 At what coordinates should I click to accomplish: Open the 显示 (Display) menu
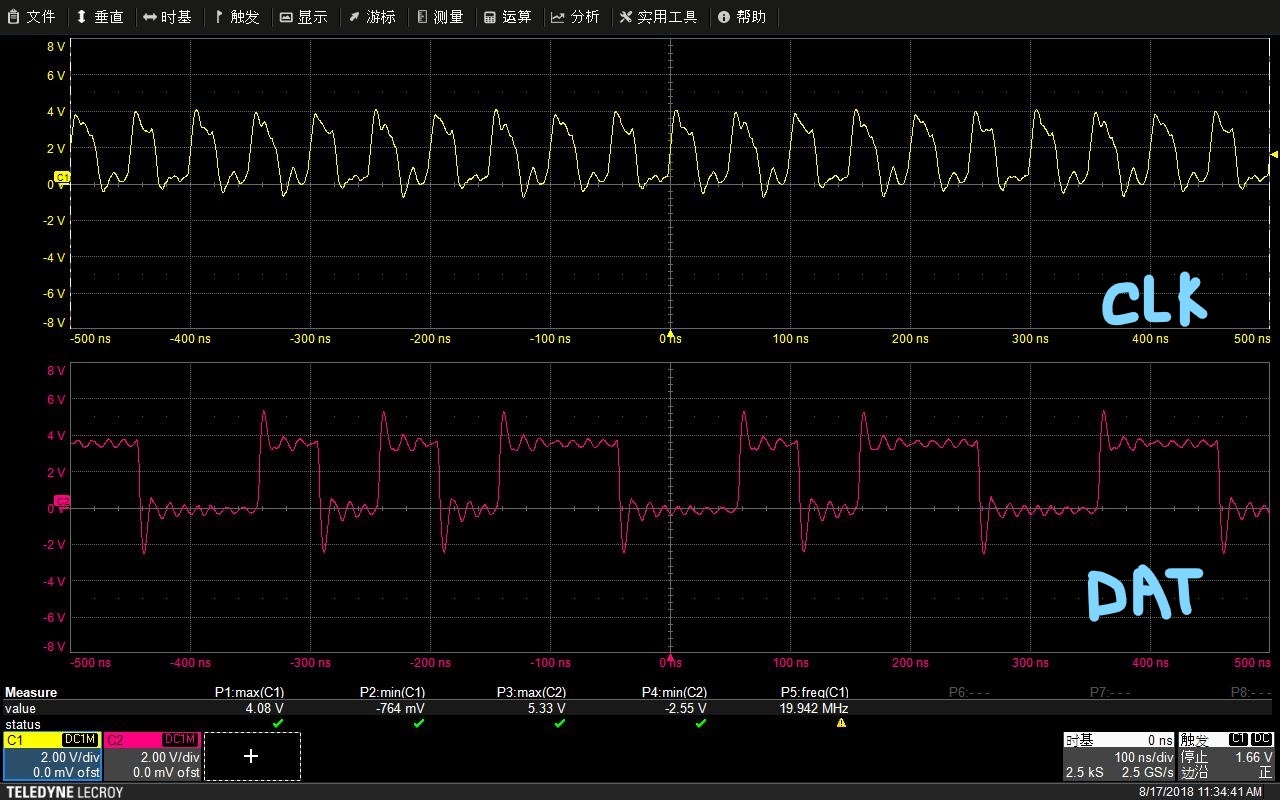[303, 17]
